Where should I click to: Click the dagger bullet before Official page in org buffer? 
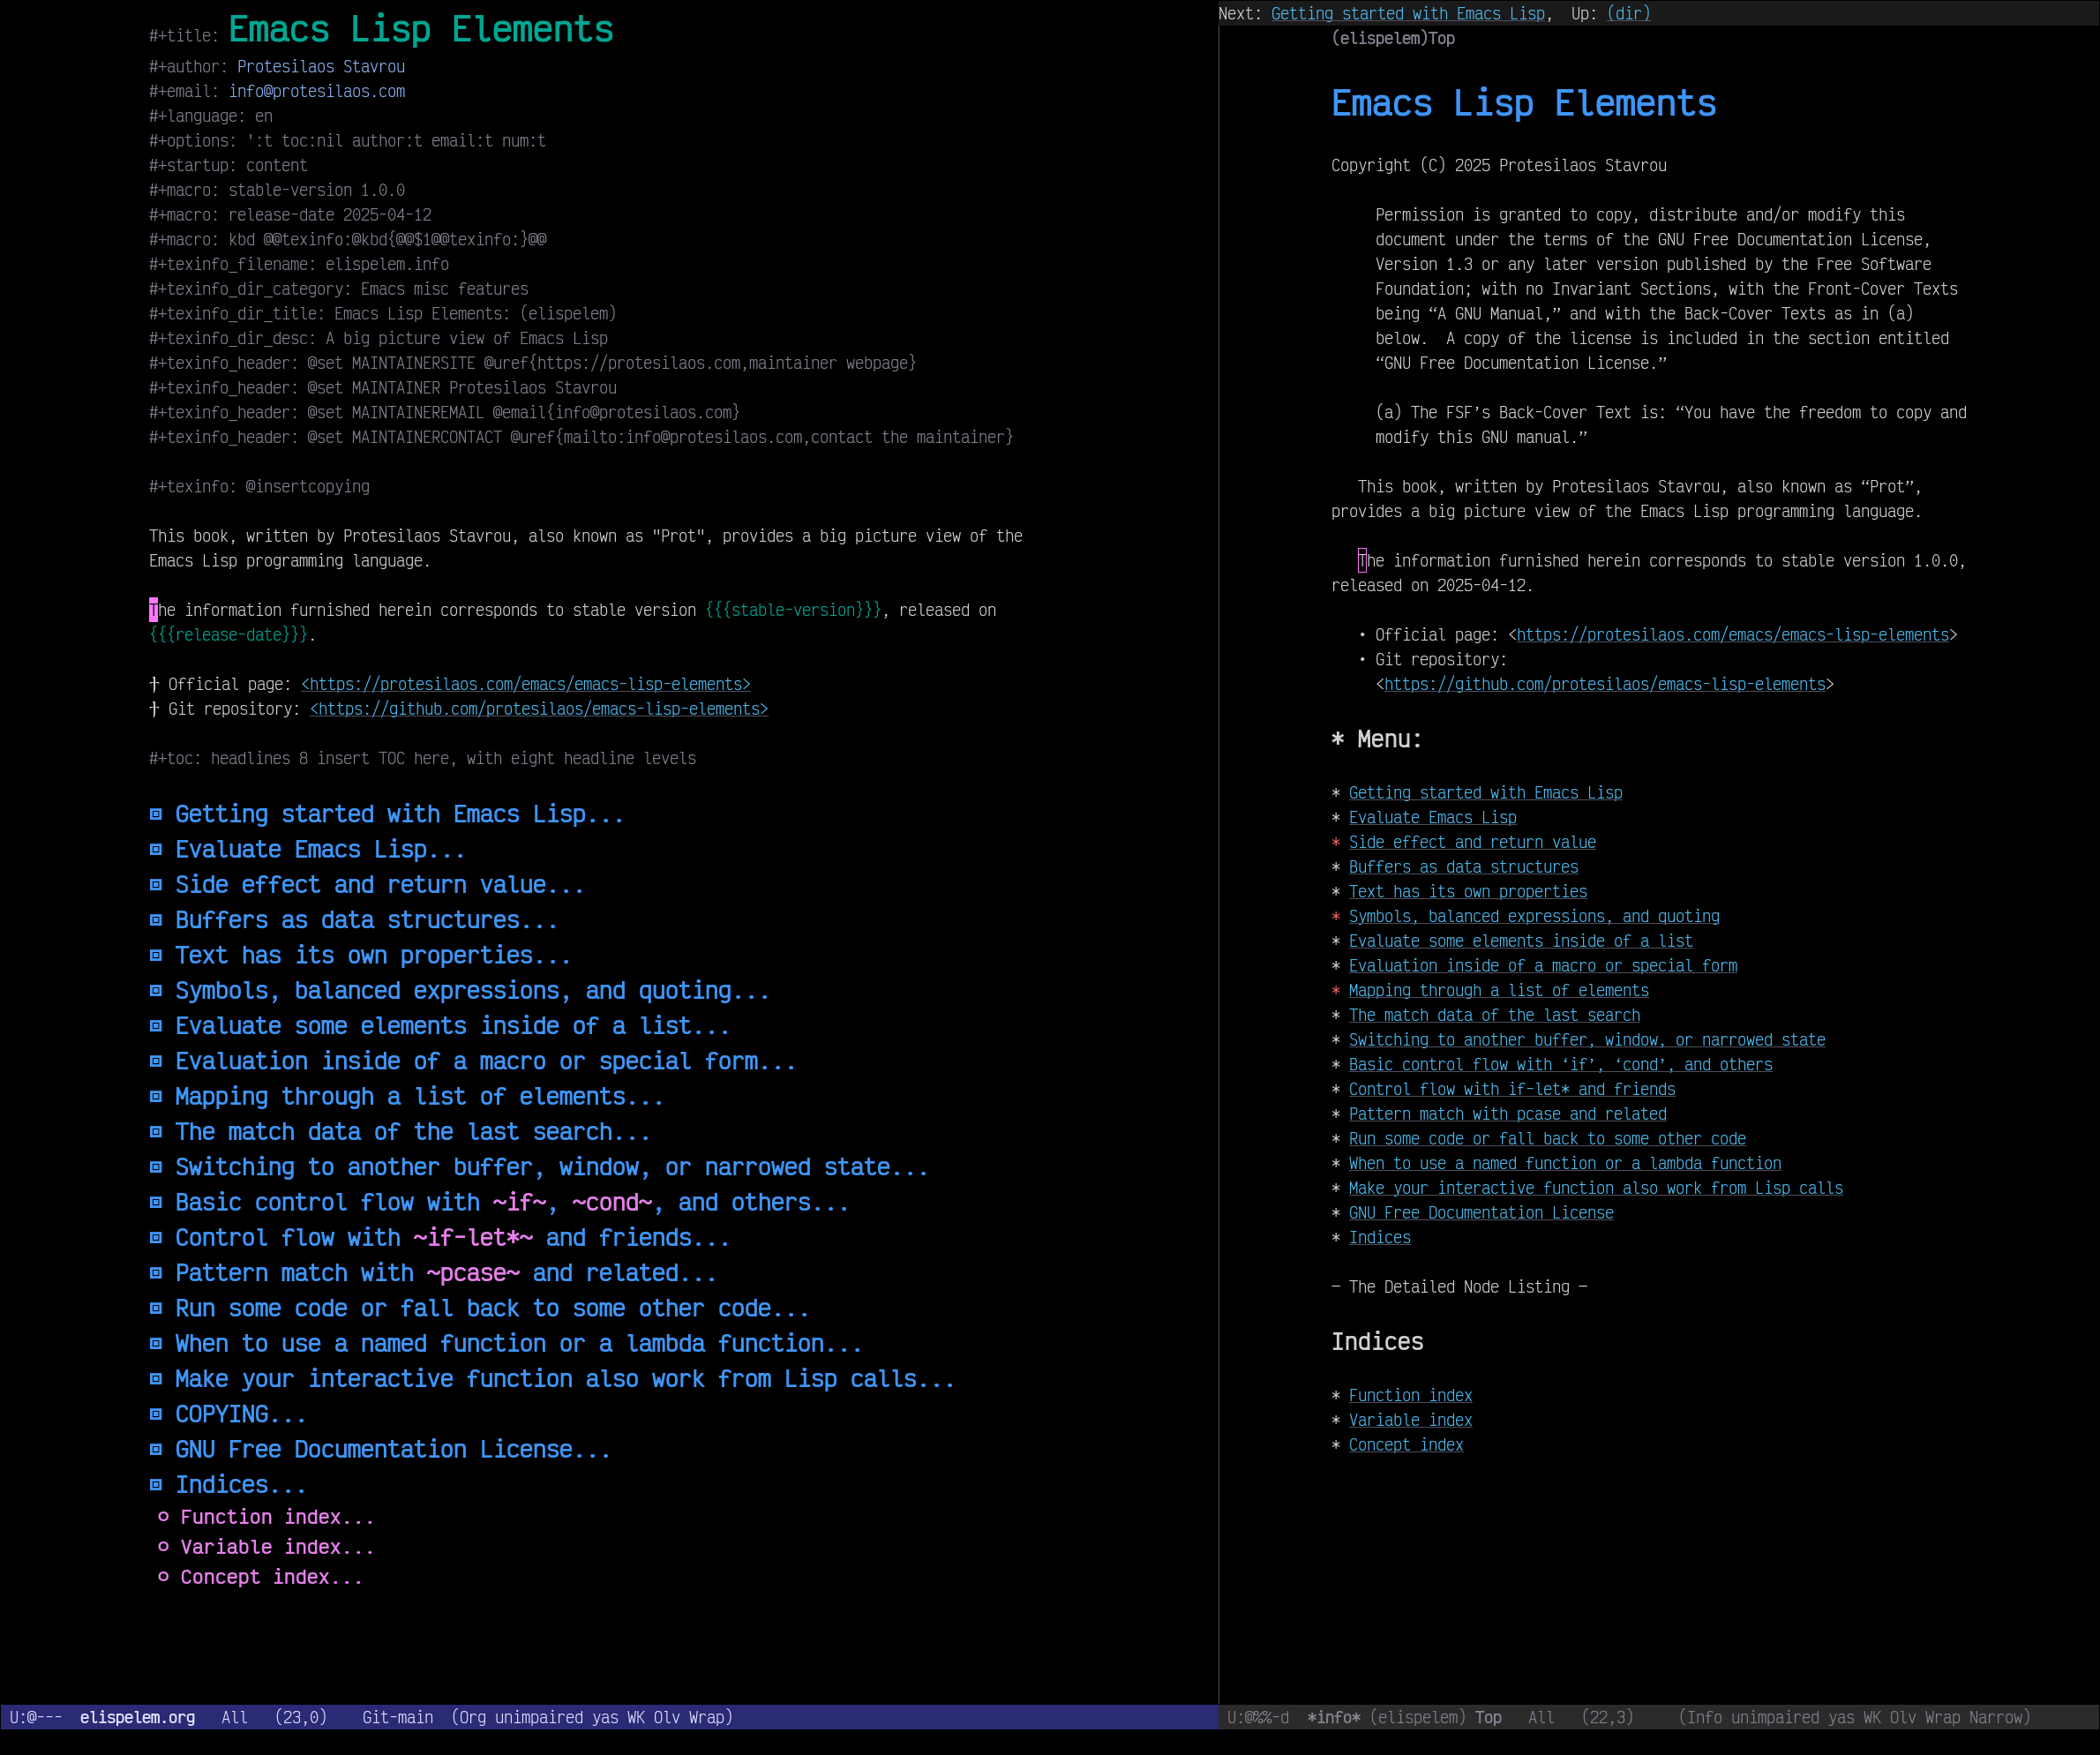pyautogui.click(x=154, y=684)
